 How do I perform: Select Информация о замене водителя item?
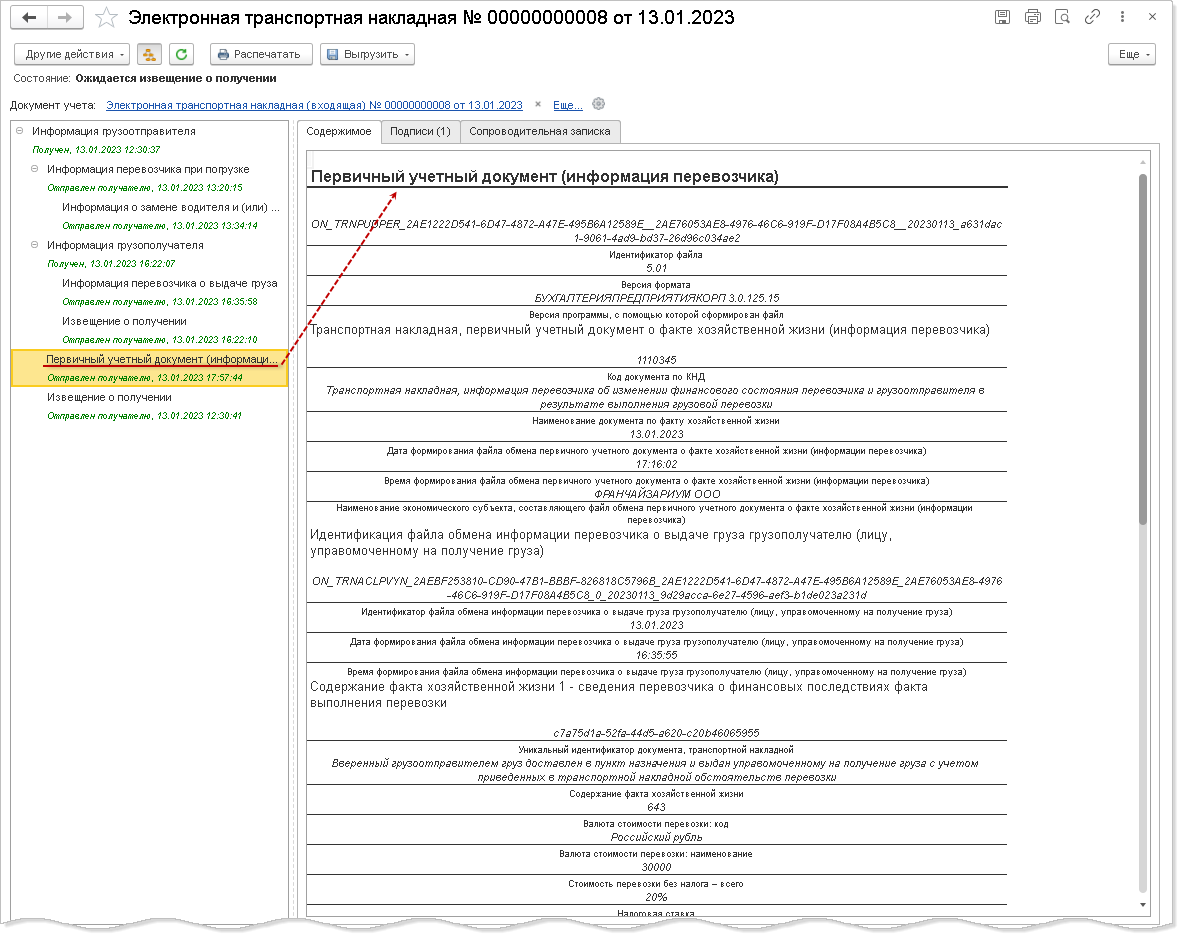coord(171,207)
